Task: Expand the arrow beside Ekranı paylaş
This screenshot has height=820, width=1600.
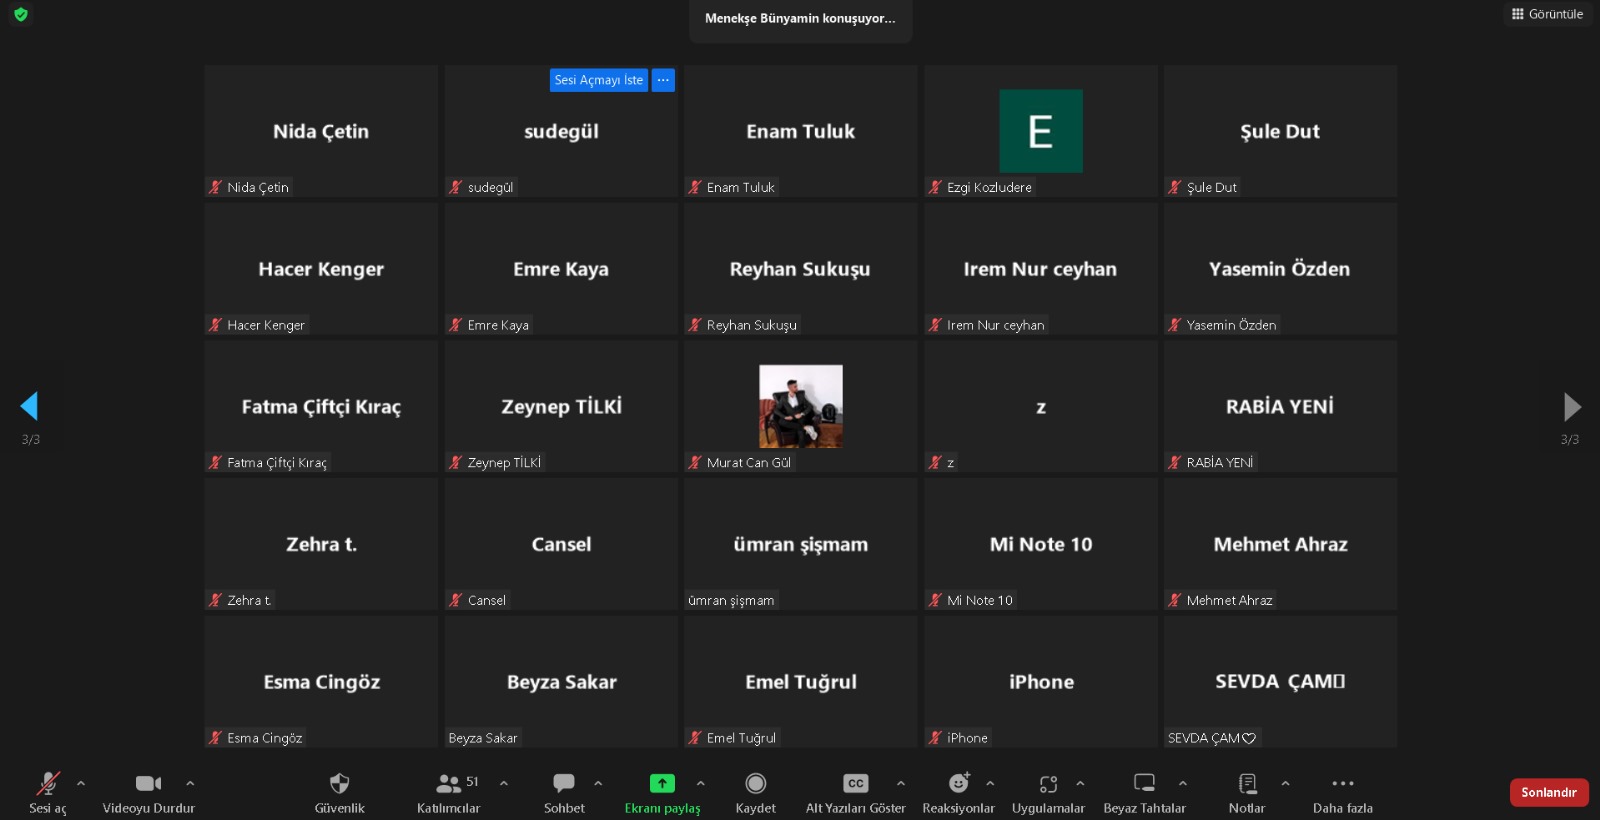Action: [x=700, y=784]
